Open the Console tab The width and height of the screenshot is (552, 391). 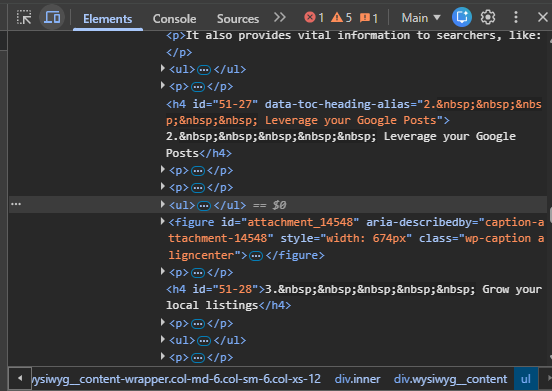[x=174, y=18]
